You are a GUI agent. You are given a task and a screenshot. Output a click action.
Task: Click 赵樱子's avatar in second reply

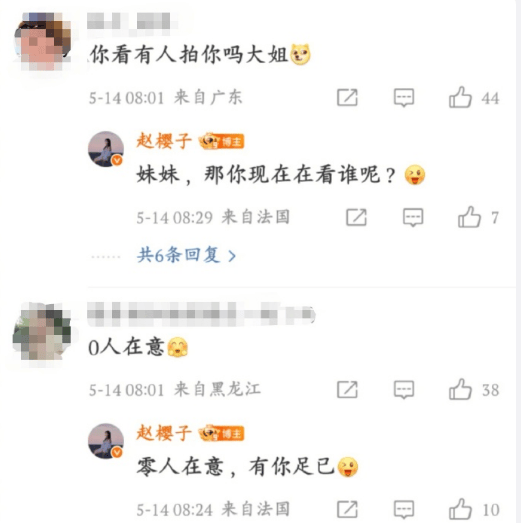point(106,441)
